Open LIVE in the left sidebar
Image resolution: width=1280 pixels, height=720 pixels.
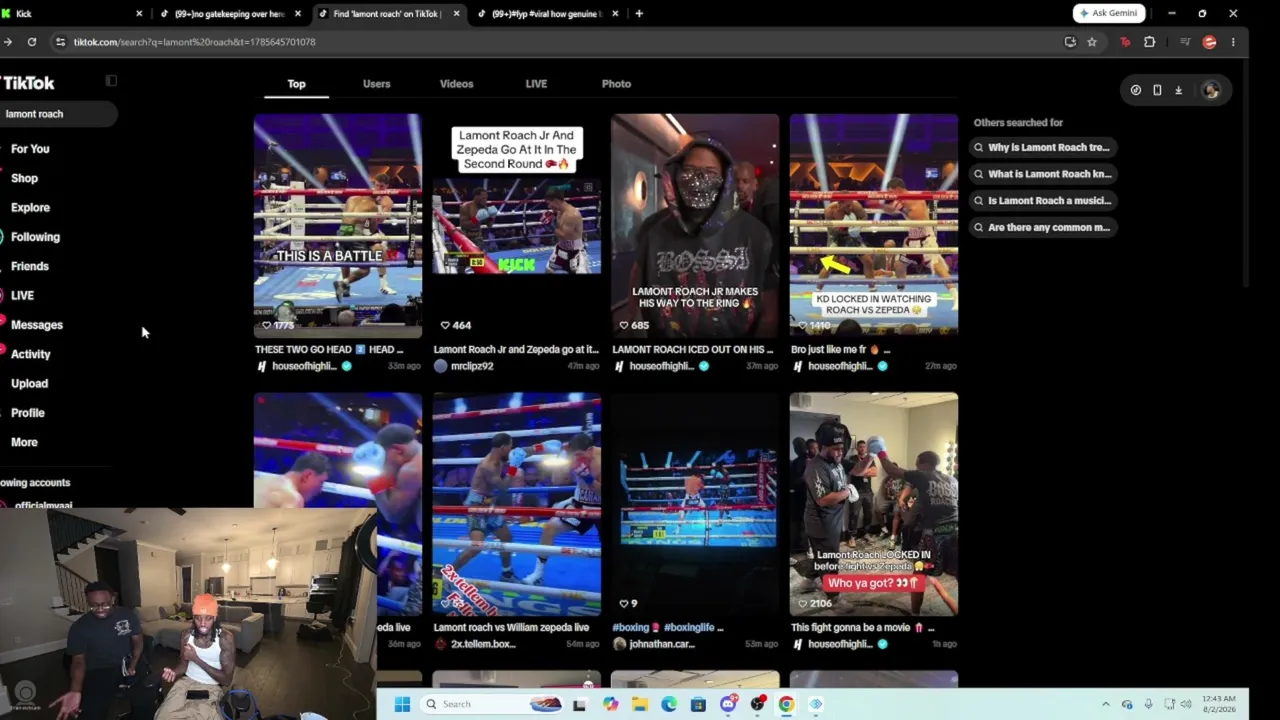(x=22, y=296)
